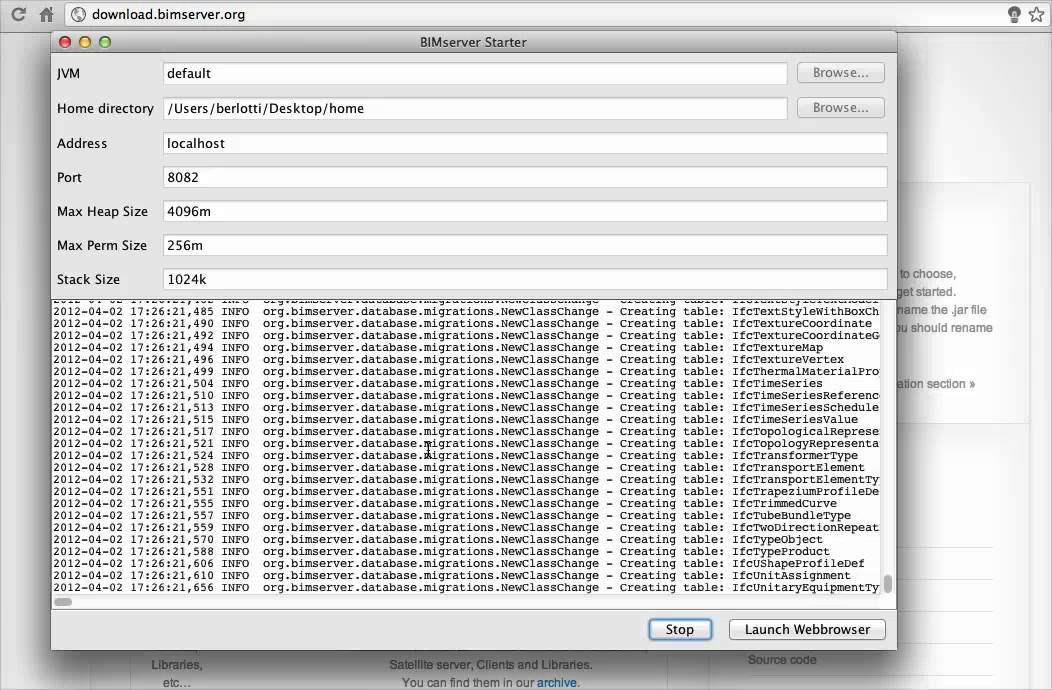Click the browser home icon
The height and width of the screenshot is (690, 1052).
tap(46, 14)
